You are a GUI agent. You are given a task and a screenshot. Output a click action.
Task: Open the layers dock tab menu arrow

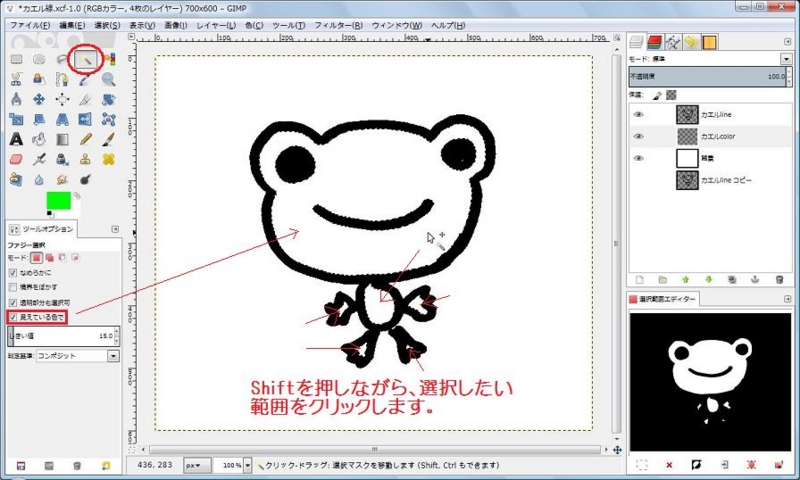[x=787, y=42]
